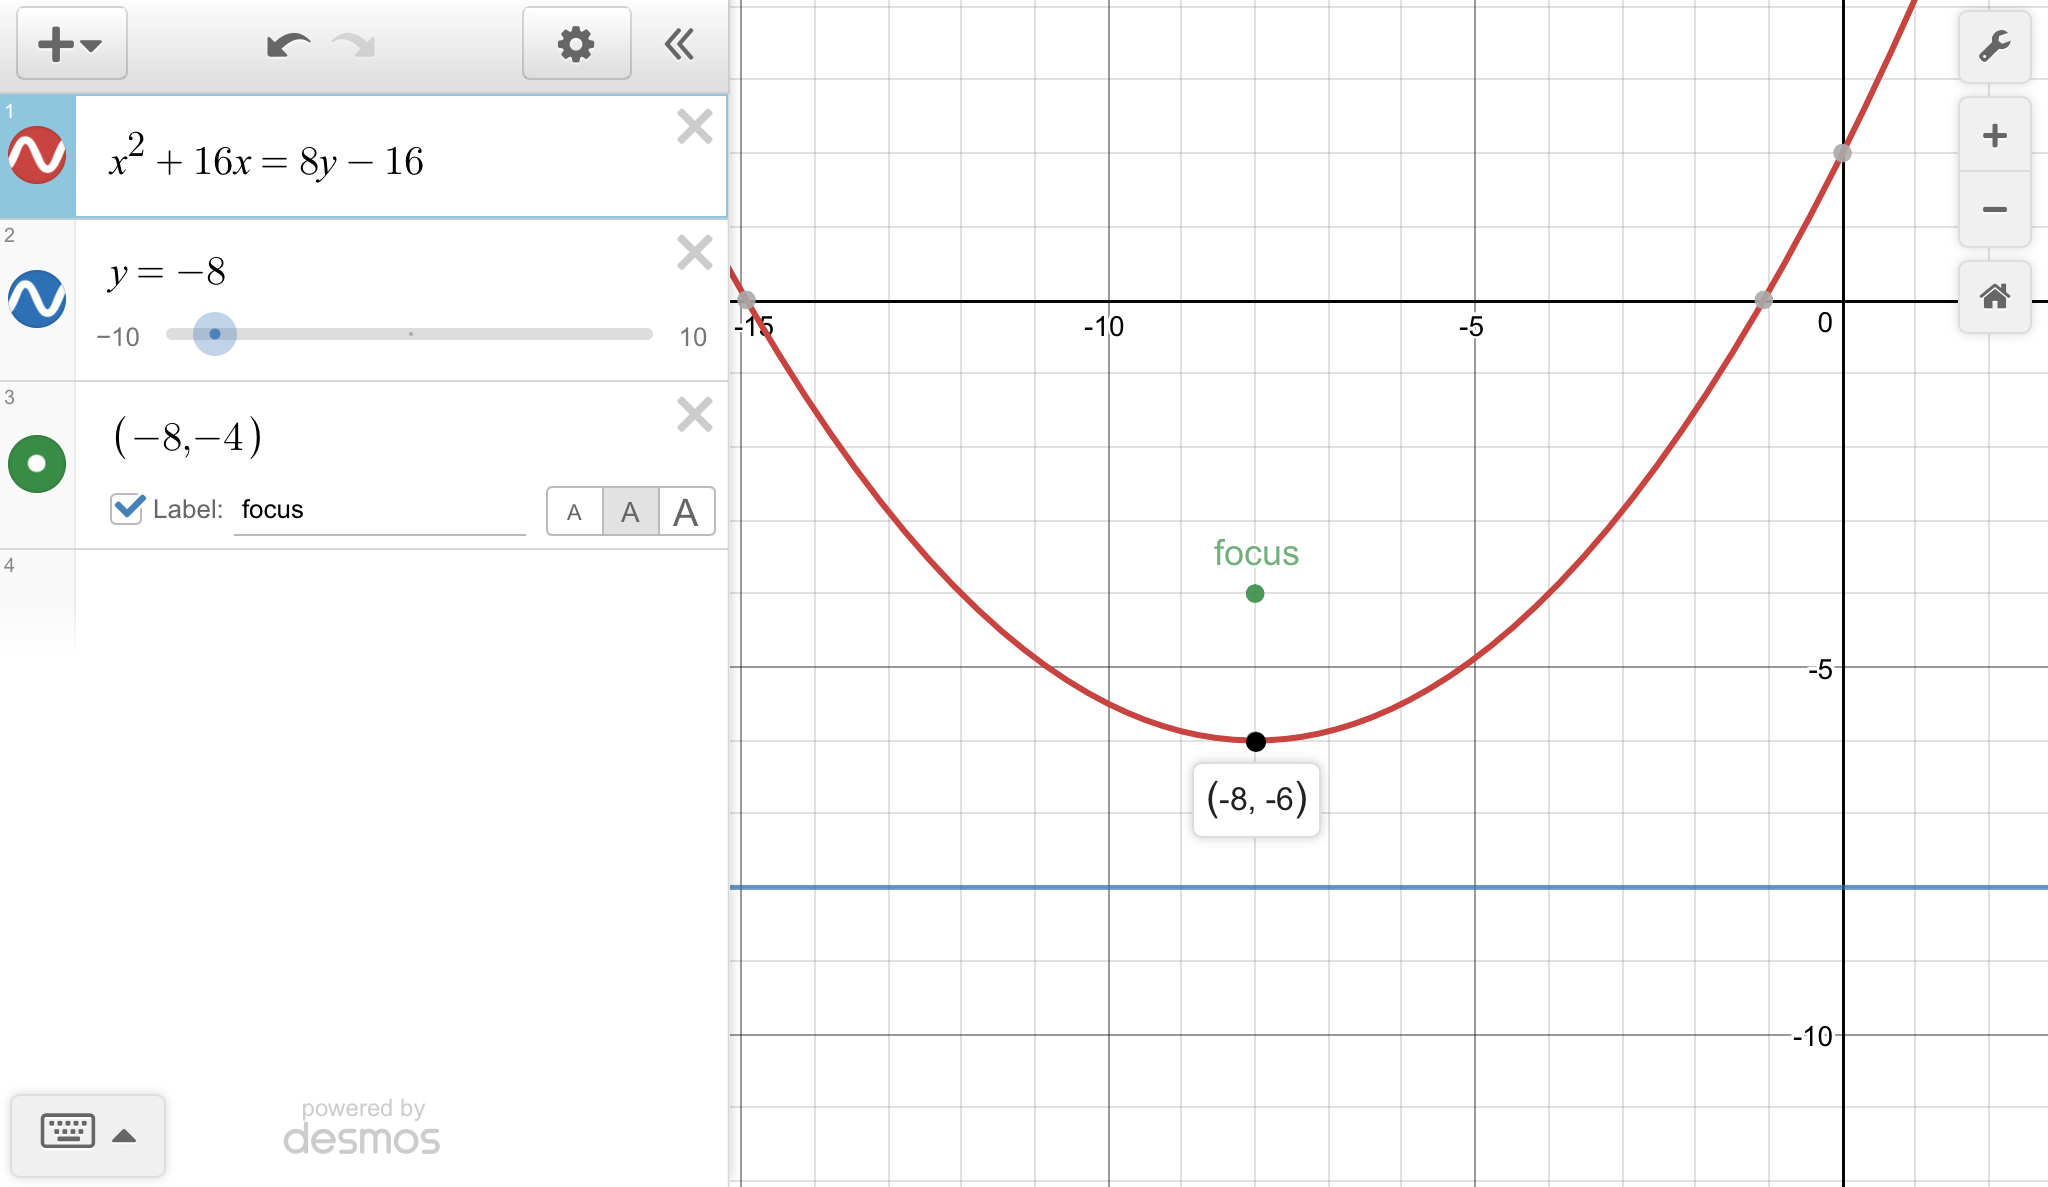Click the y slider handle

[215, 334]
